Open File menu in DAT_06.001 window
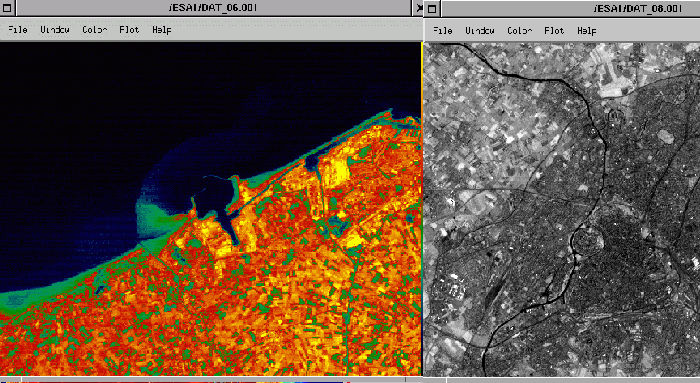The image size is (700, 383). pos(18,30)
